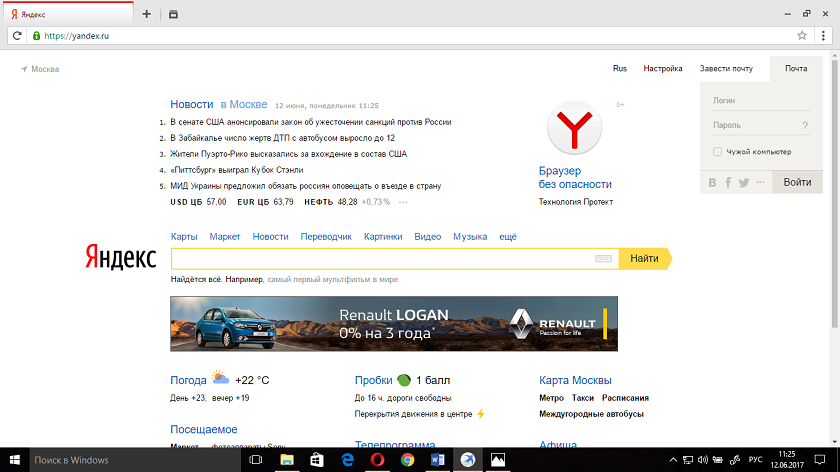This screenshot has width=840, height=472.
Task: Open Windows Start menu
Action: click(14, 460)
